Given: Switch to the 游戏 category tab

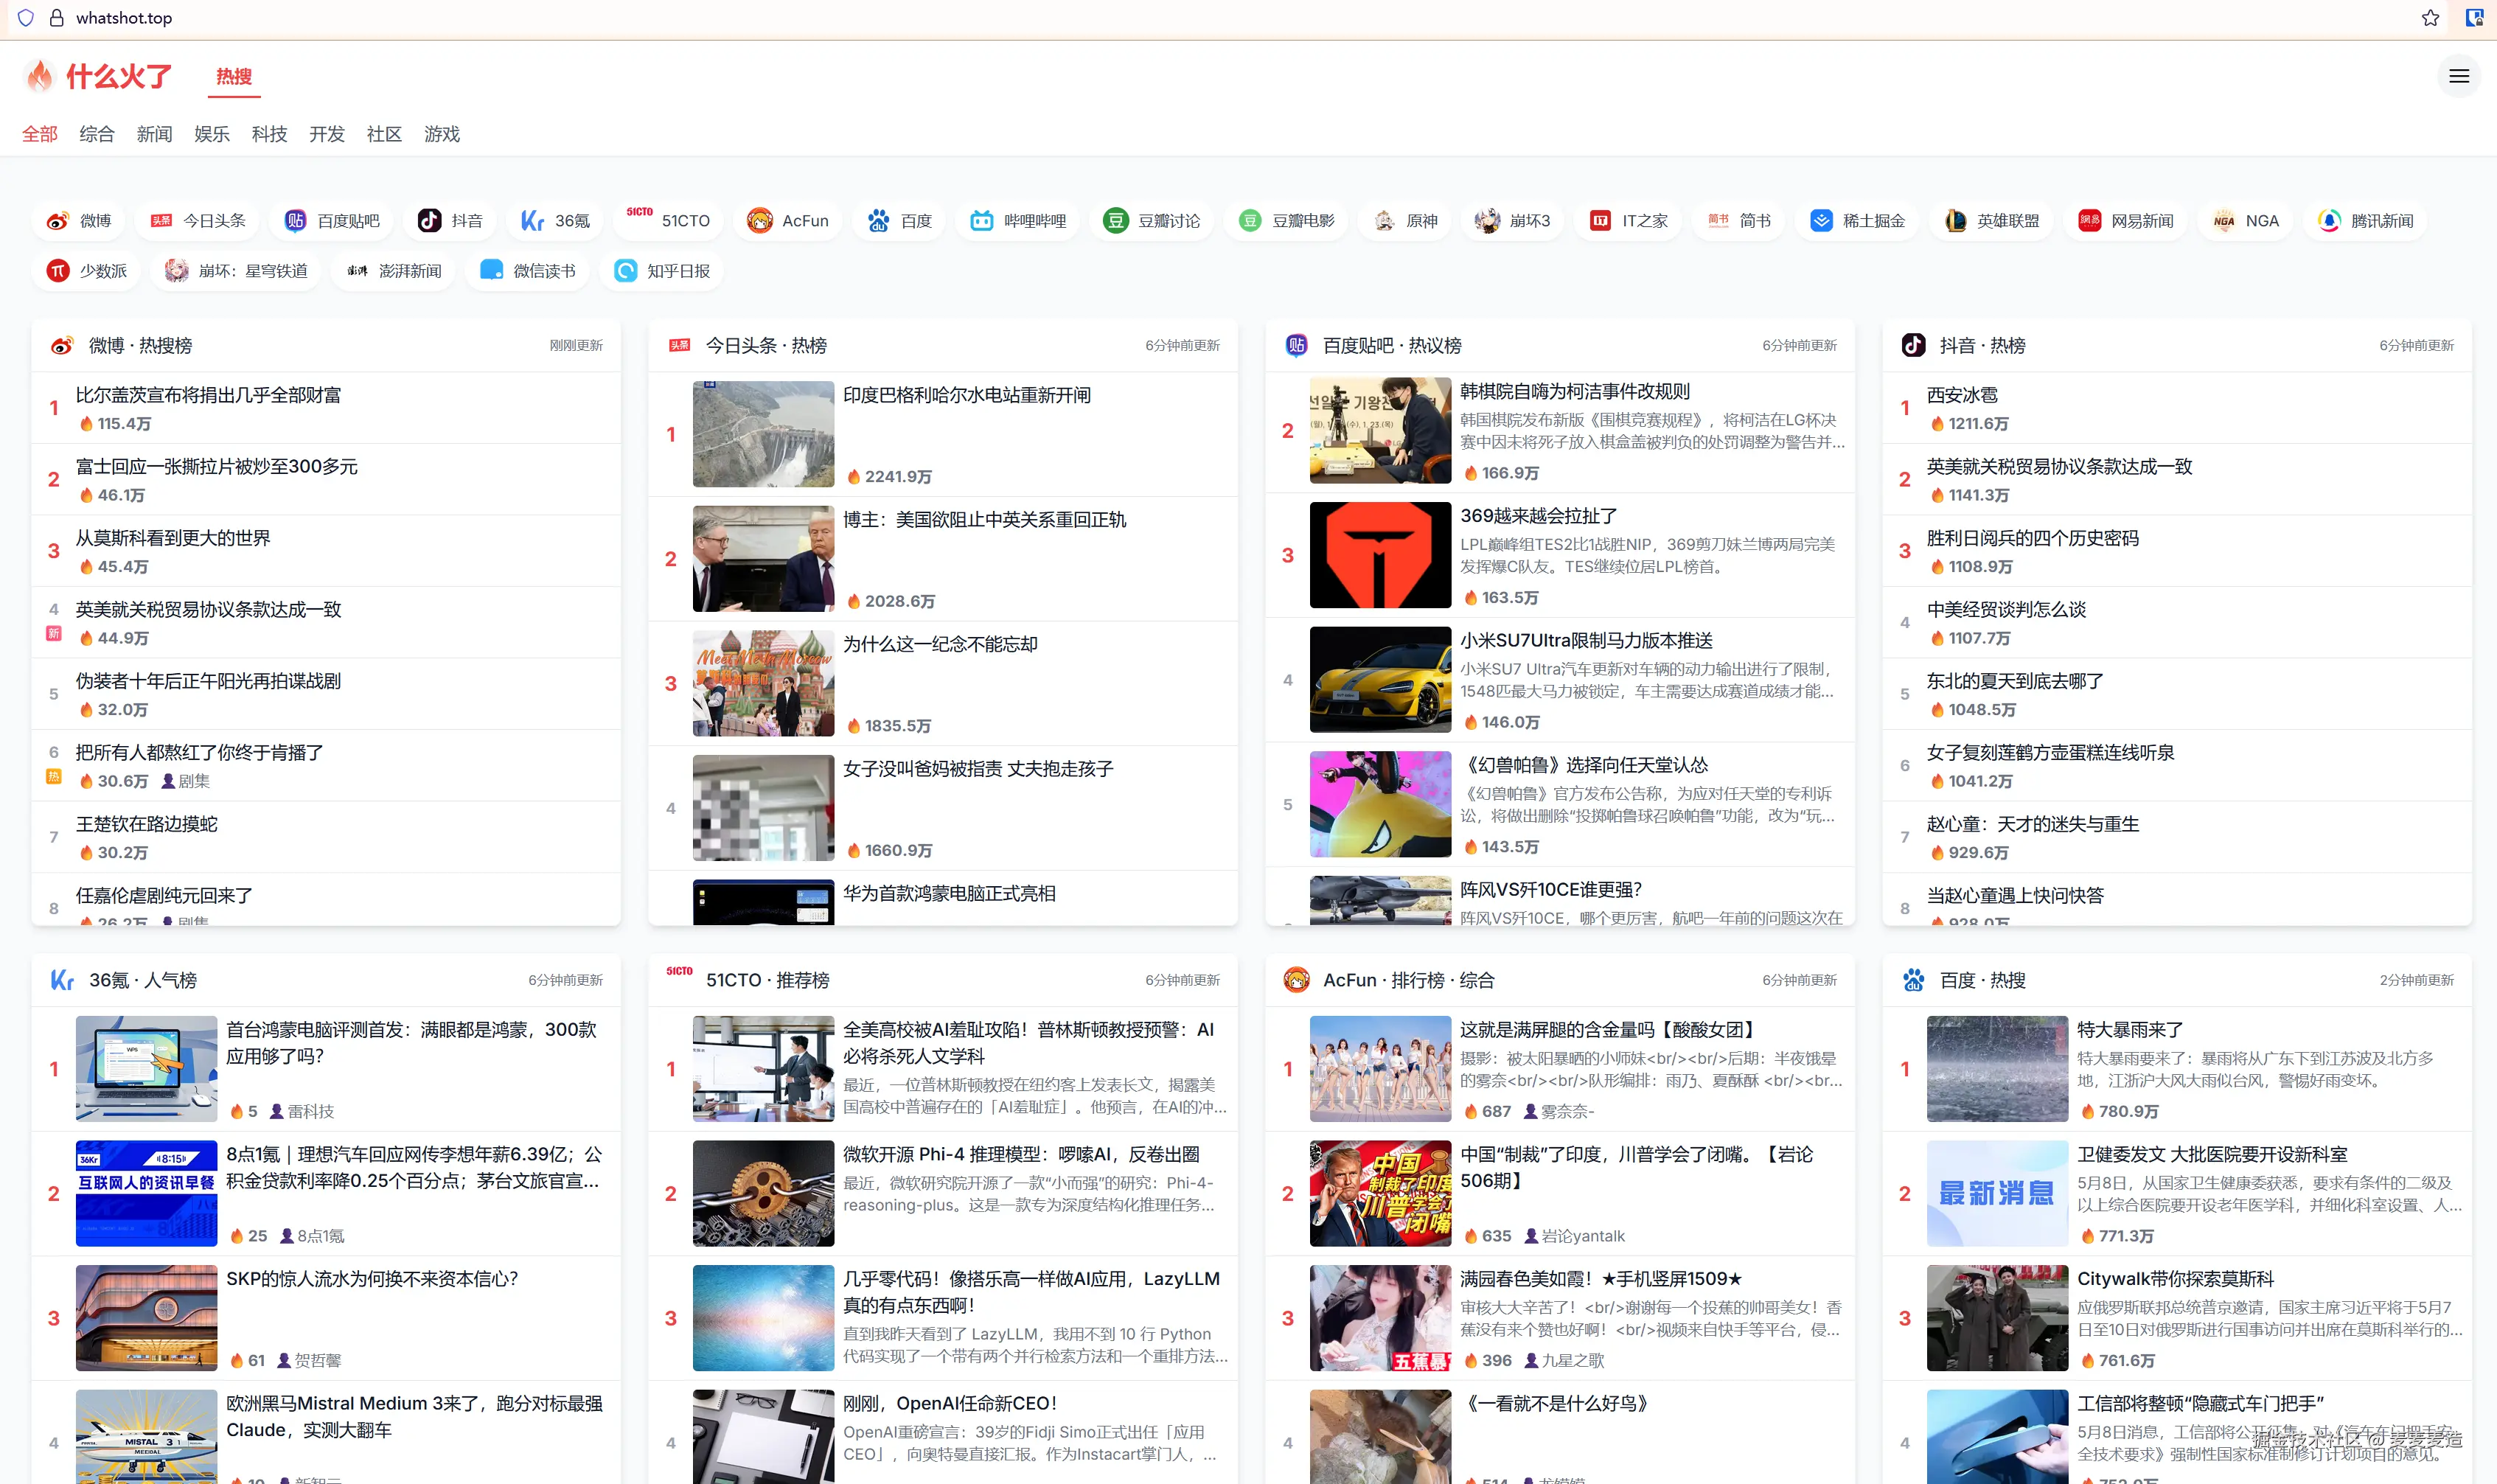Looking at the screenshot, I should pos(441,134).
